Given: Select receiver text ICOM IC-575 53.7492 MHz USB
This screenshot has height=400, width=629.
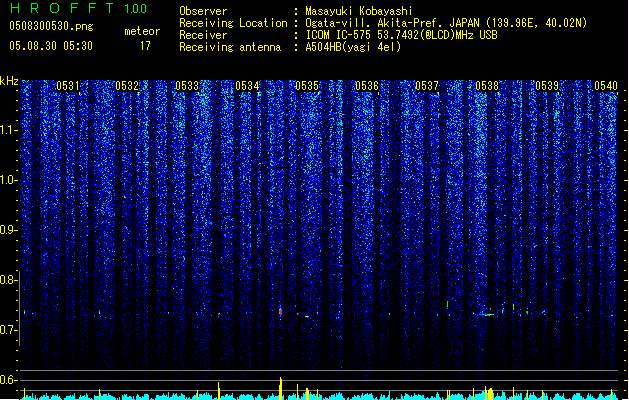Looking at the screenshot, I should (x=401, y=35).
